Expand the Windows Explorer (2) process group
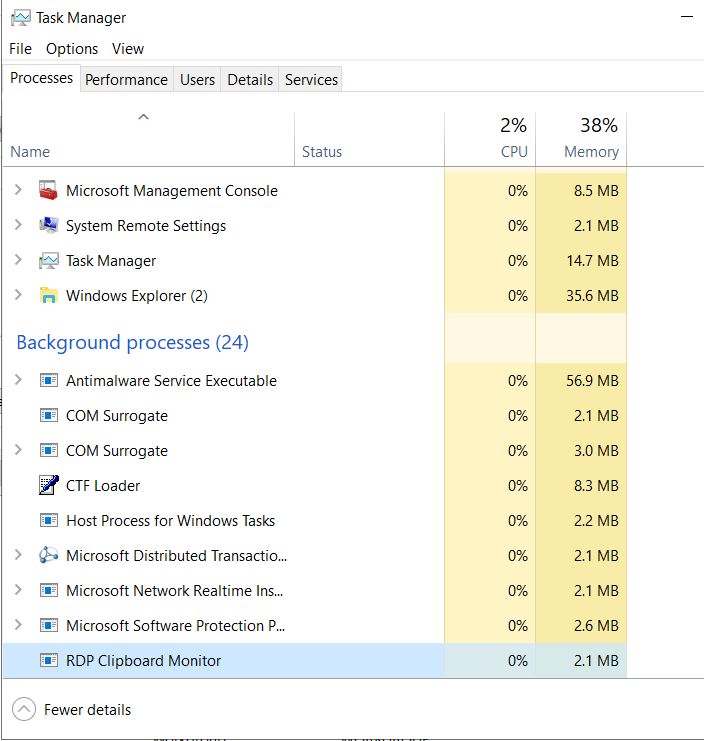704x741 pixels. click(x=18, y=295)
